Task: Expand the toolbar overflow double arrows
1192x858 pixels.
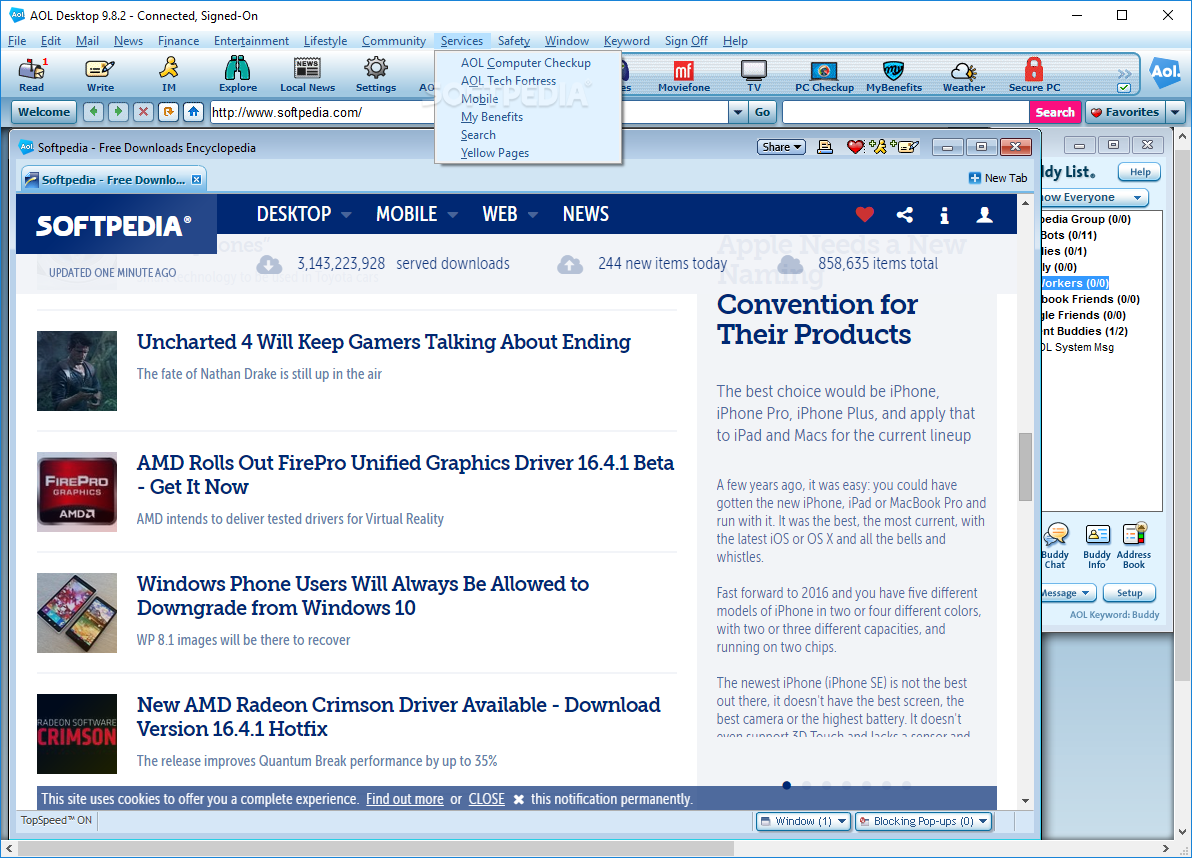Action: click(x=1124, y=73)
